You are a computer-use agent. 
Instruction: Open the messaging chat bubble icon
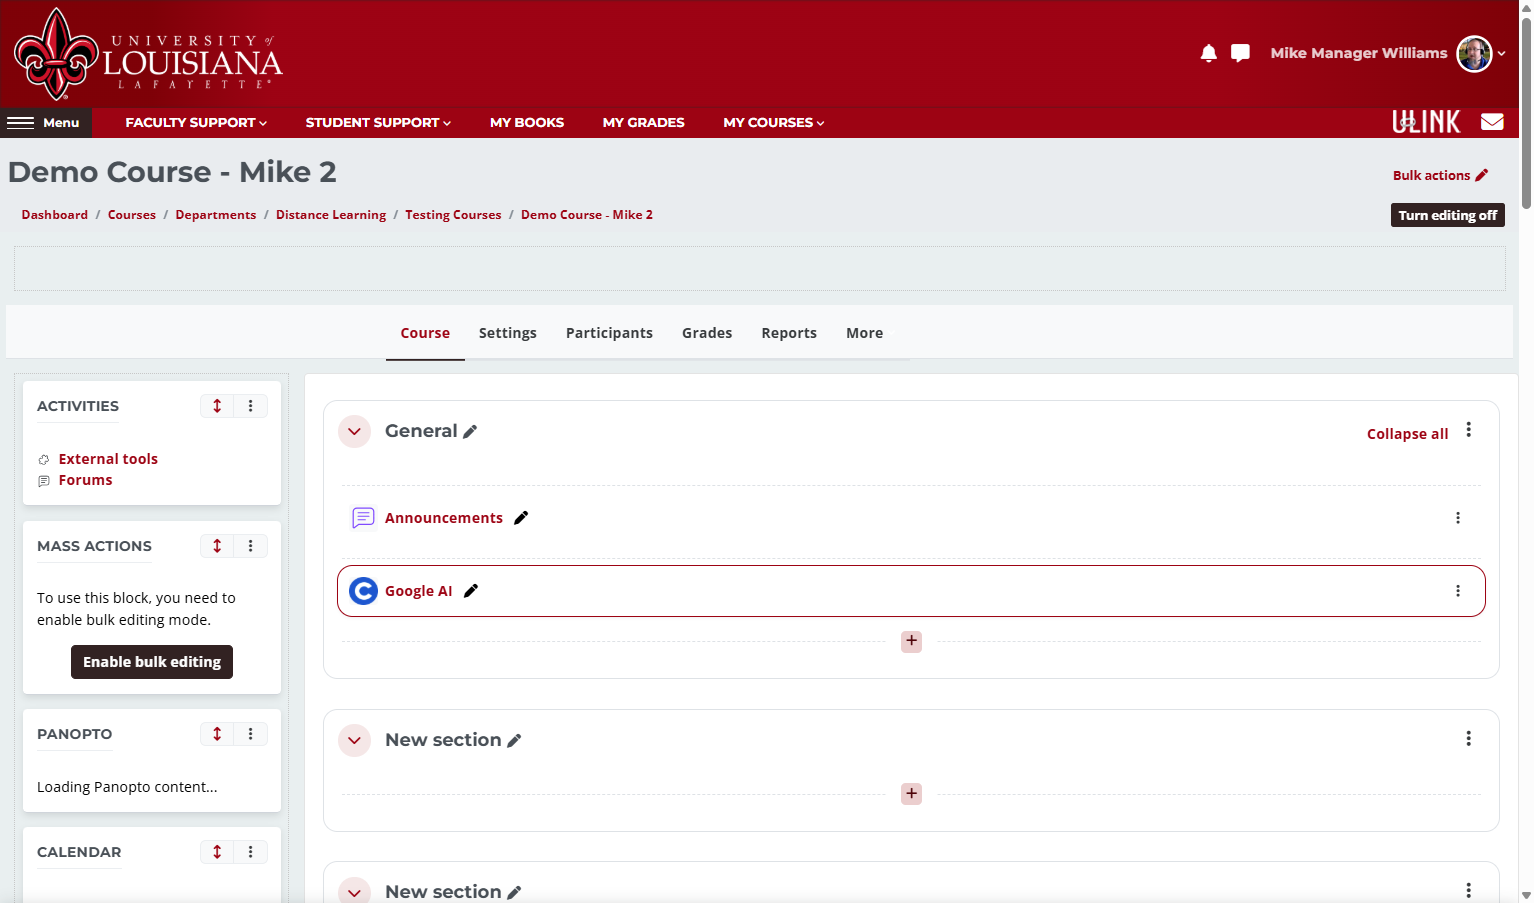click(x=1240, y=53)
